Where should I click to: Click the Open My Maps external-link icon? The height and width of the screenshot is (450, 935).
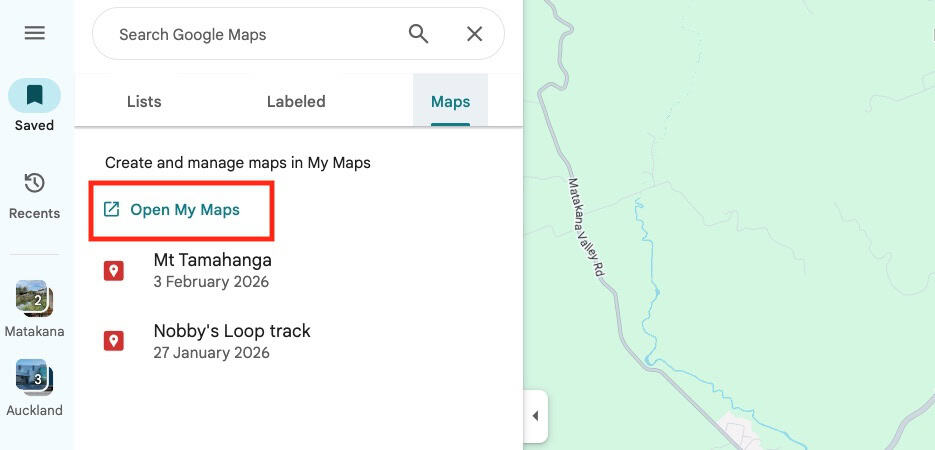point(112,210)
